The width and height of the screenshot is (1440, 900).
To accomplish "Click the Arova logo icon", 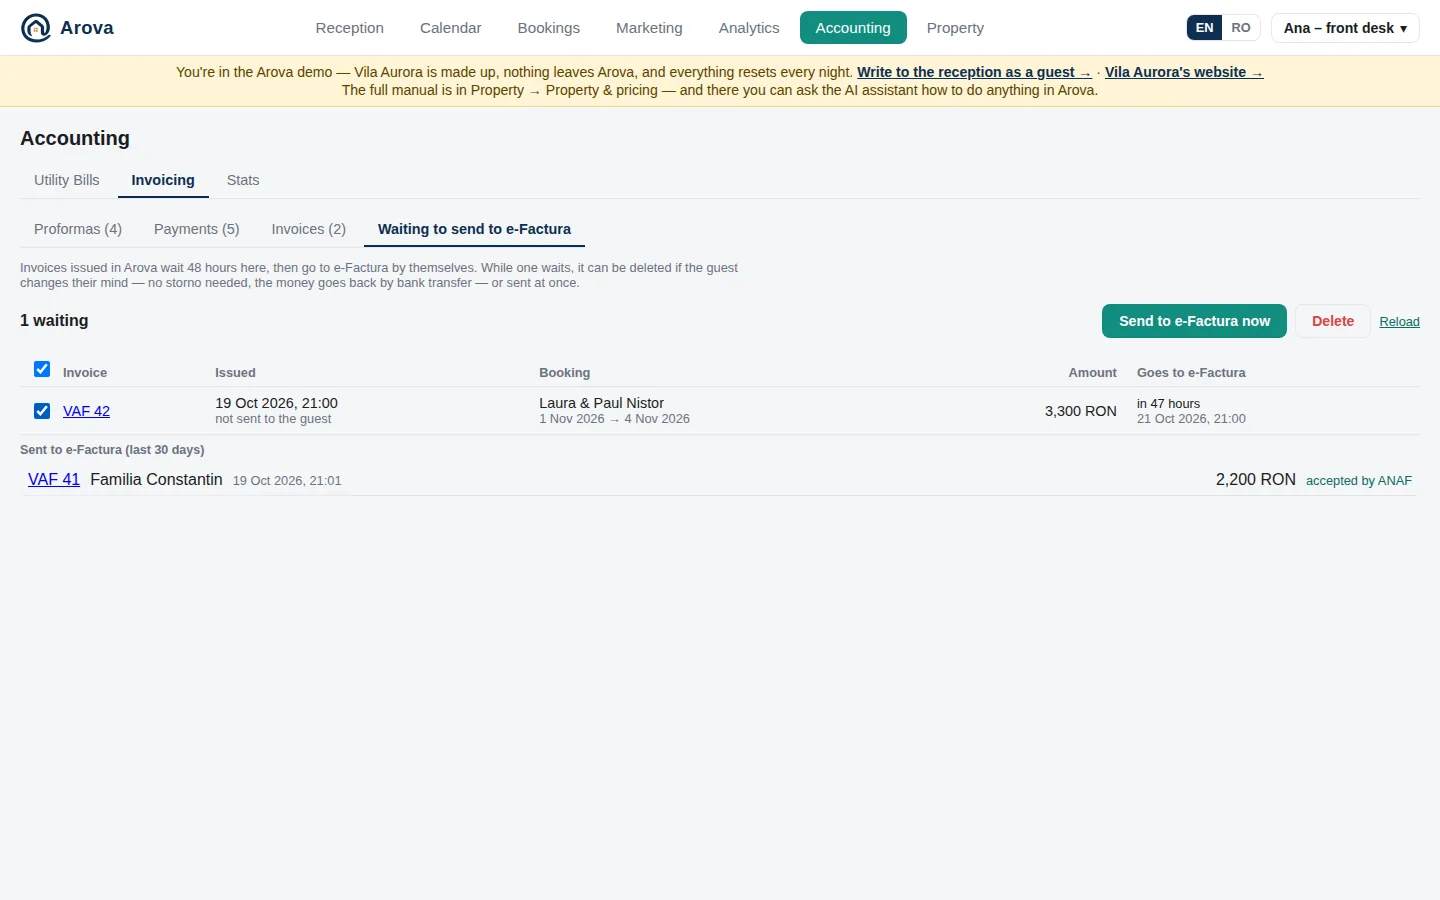I will pyautogui.click(x=36, y=28).
